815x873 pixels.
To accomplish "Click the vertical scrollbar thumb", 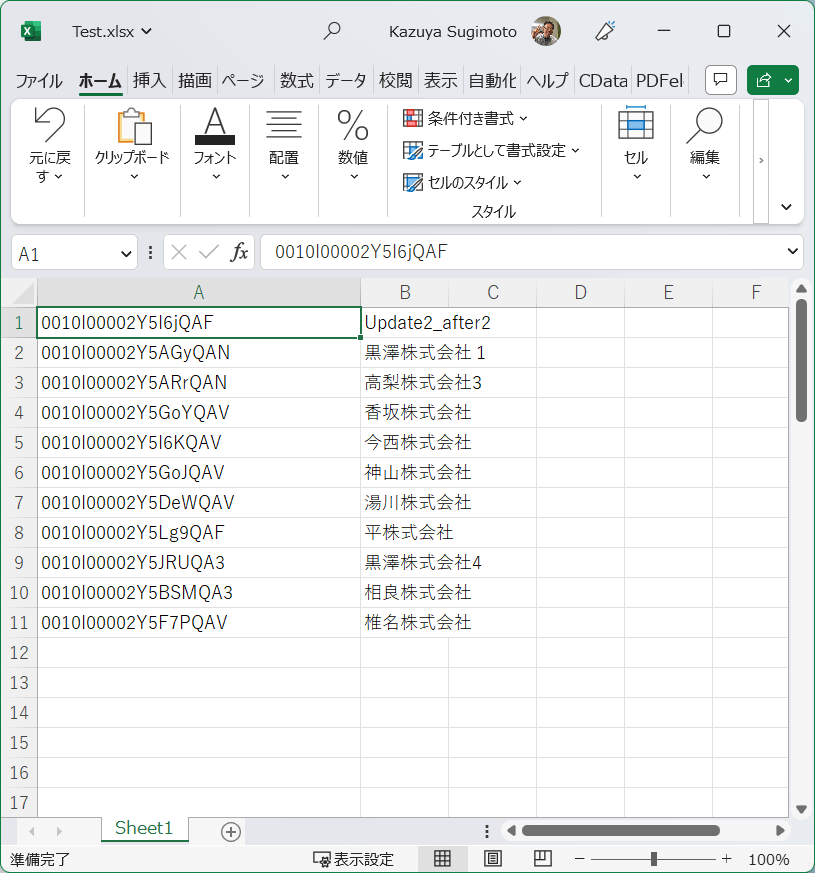I will tap(801, 361).
